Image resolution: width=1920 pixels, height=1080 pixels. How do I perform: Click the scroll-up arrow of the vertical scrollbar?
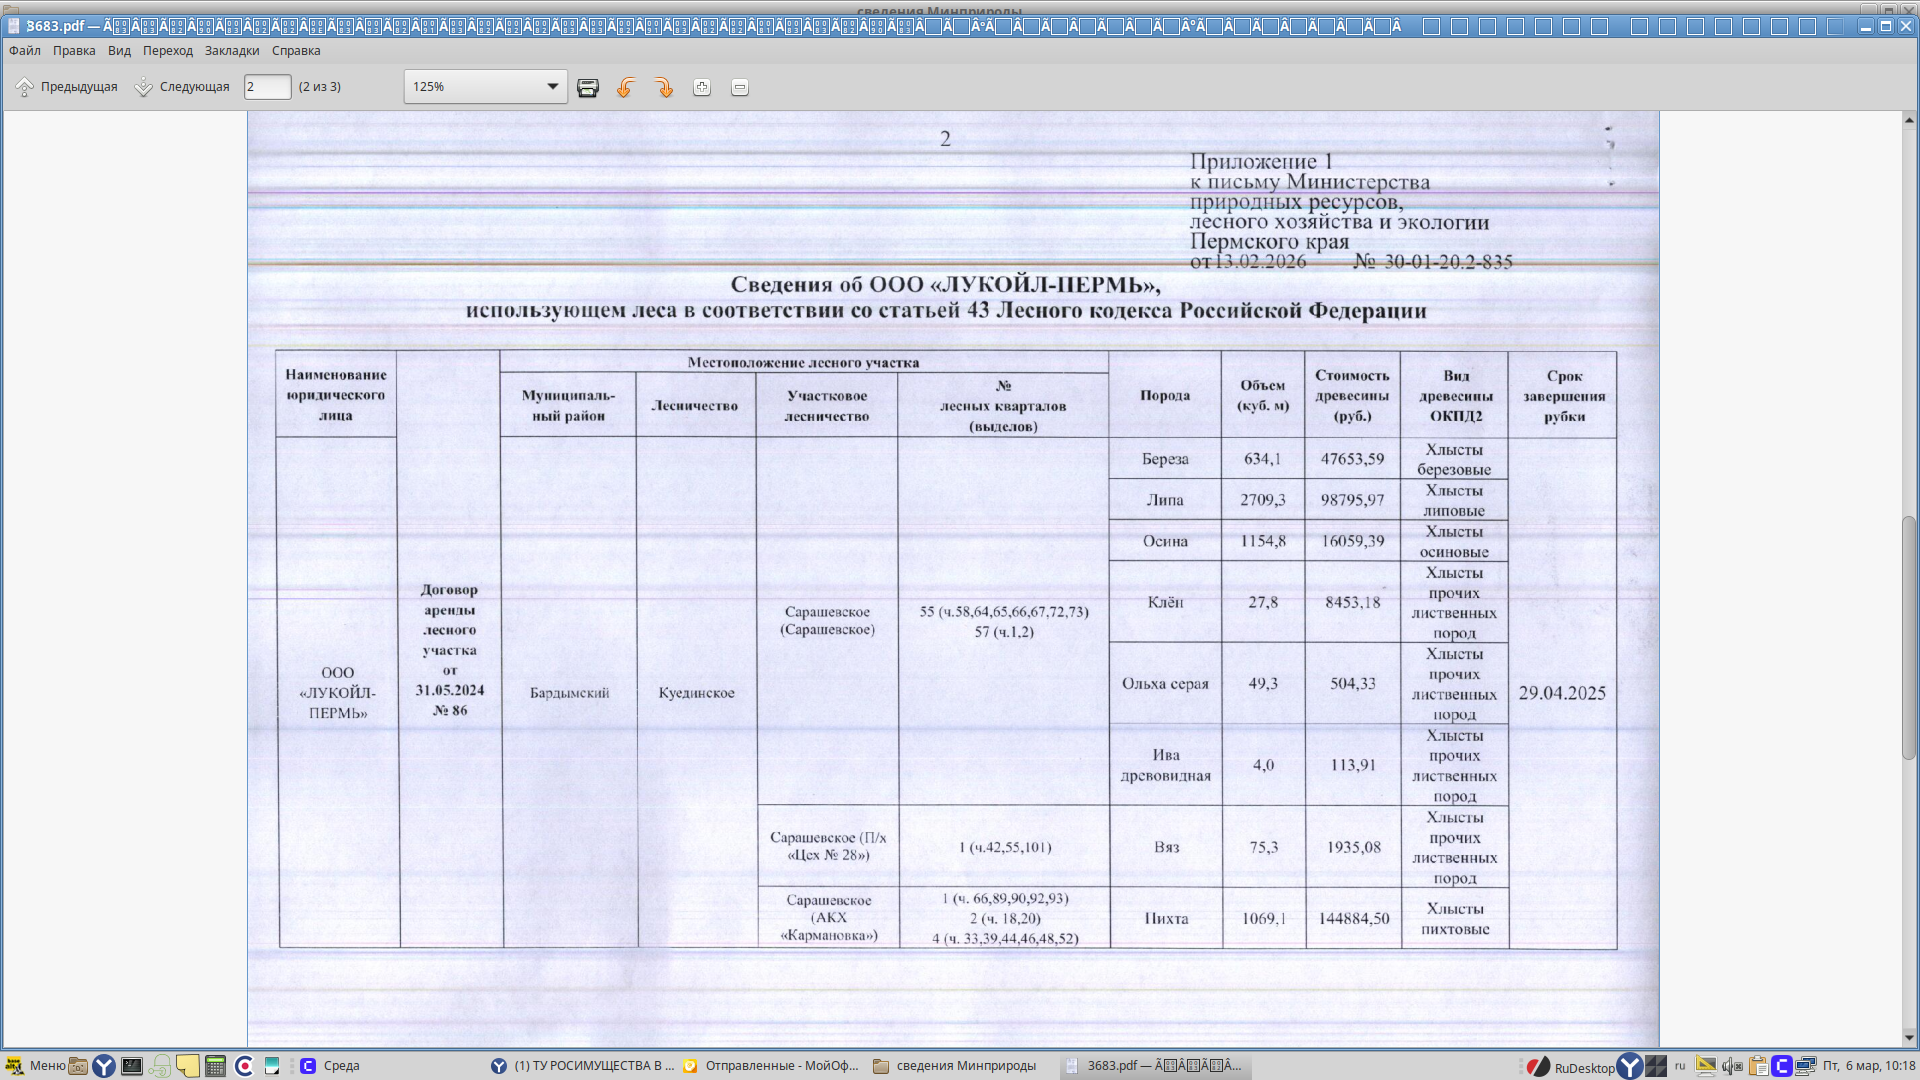1909,120
